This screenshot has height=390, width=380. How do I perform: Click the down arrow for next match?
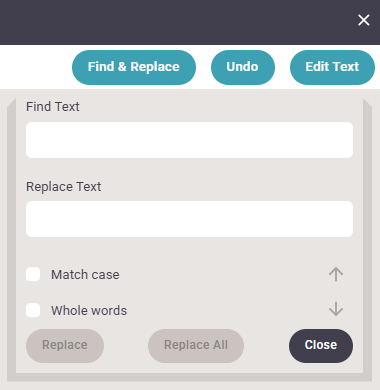tap(336, 309)
